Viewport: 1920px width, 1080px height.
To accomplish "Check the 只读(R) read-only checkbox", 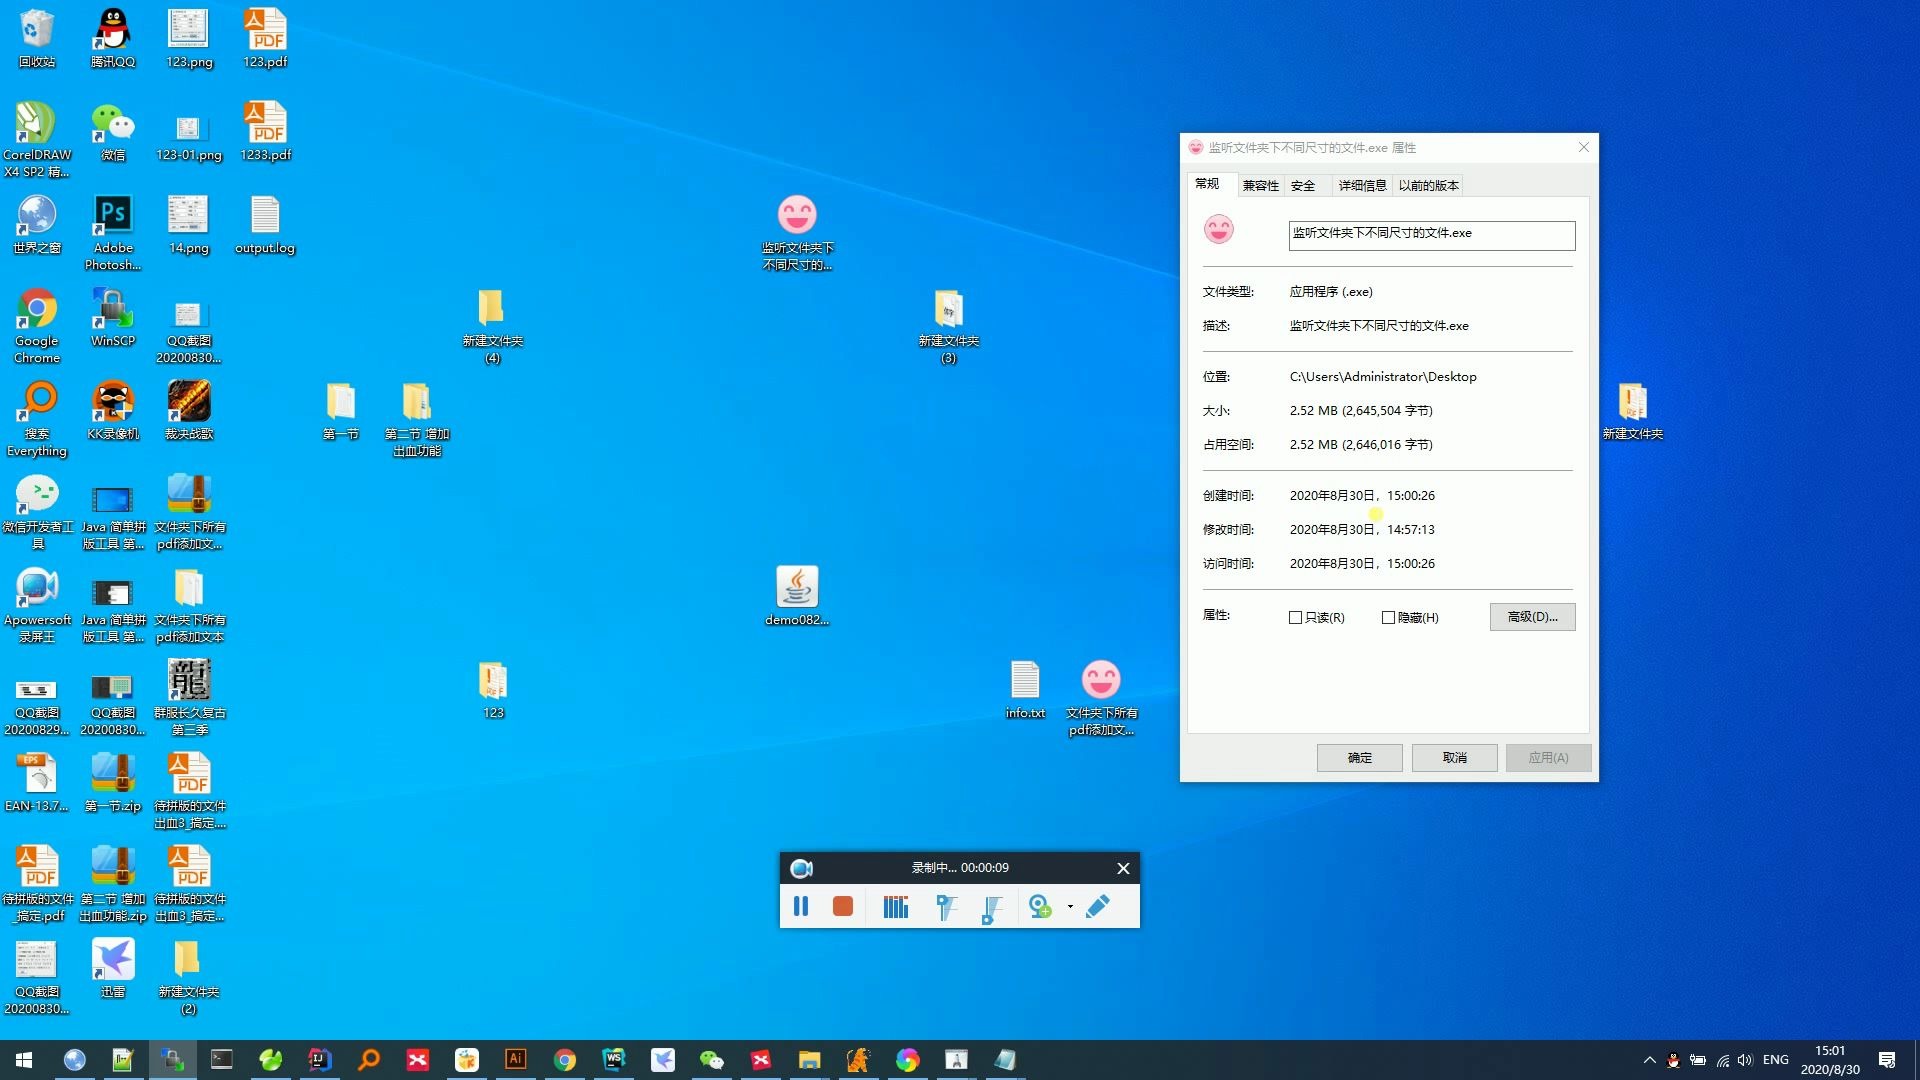I will (1296, 618).
